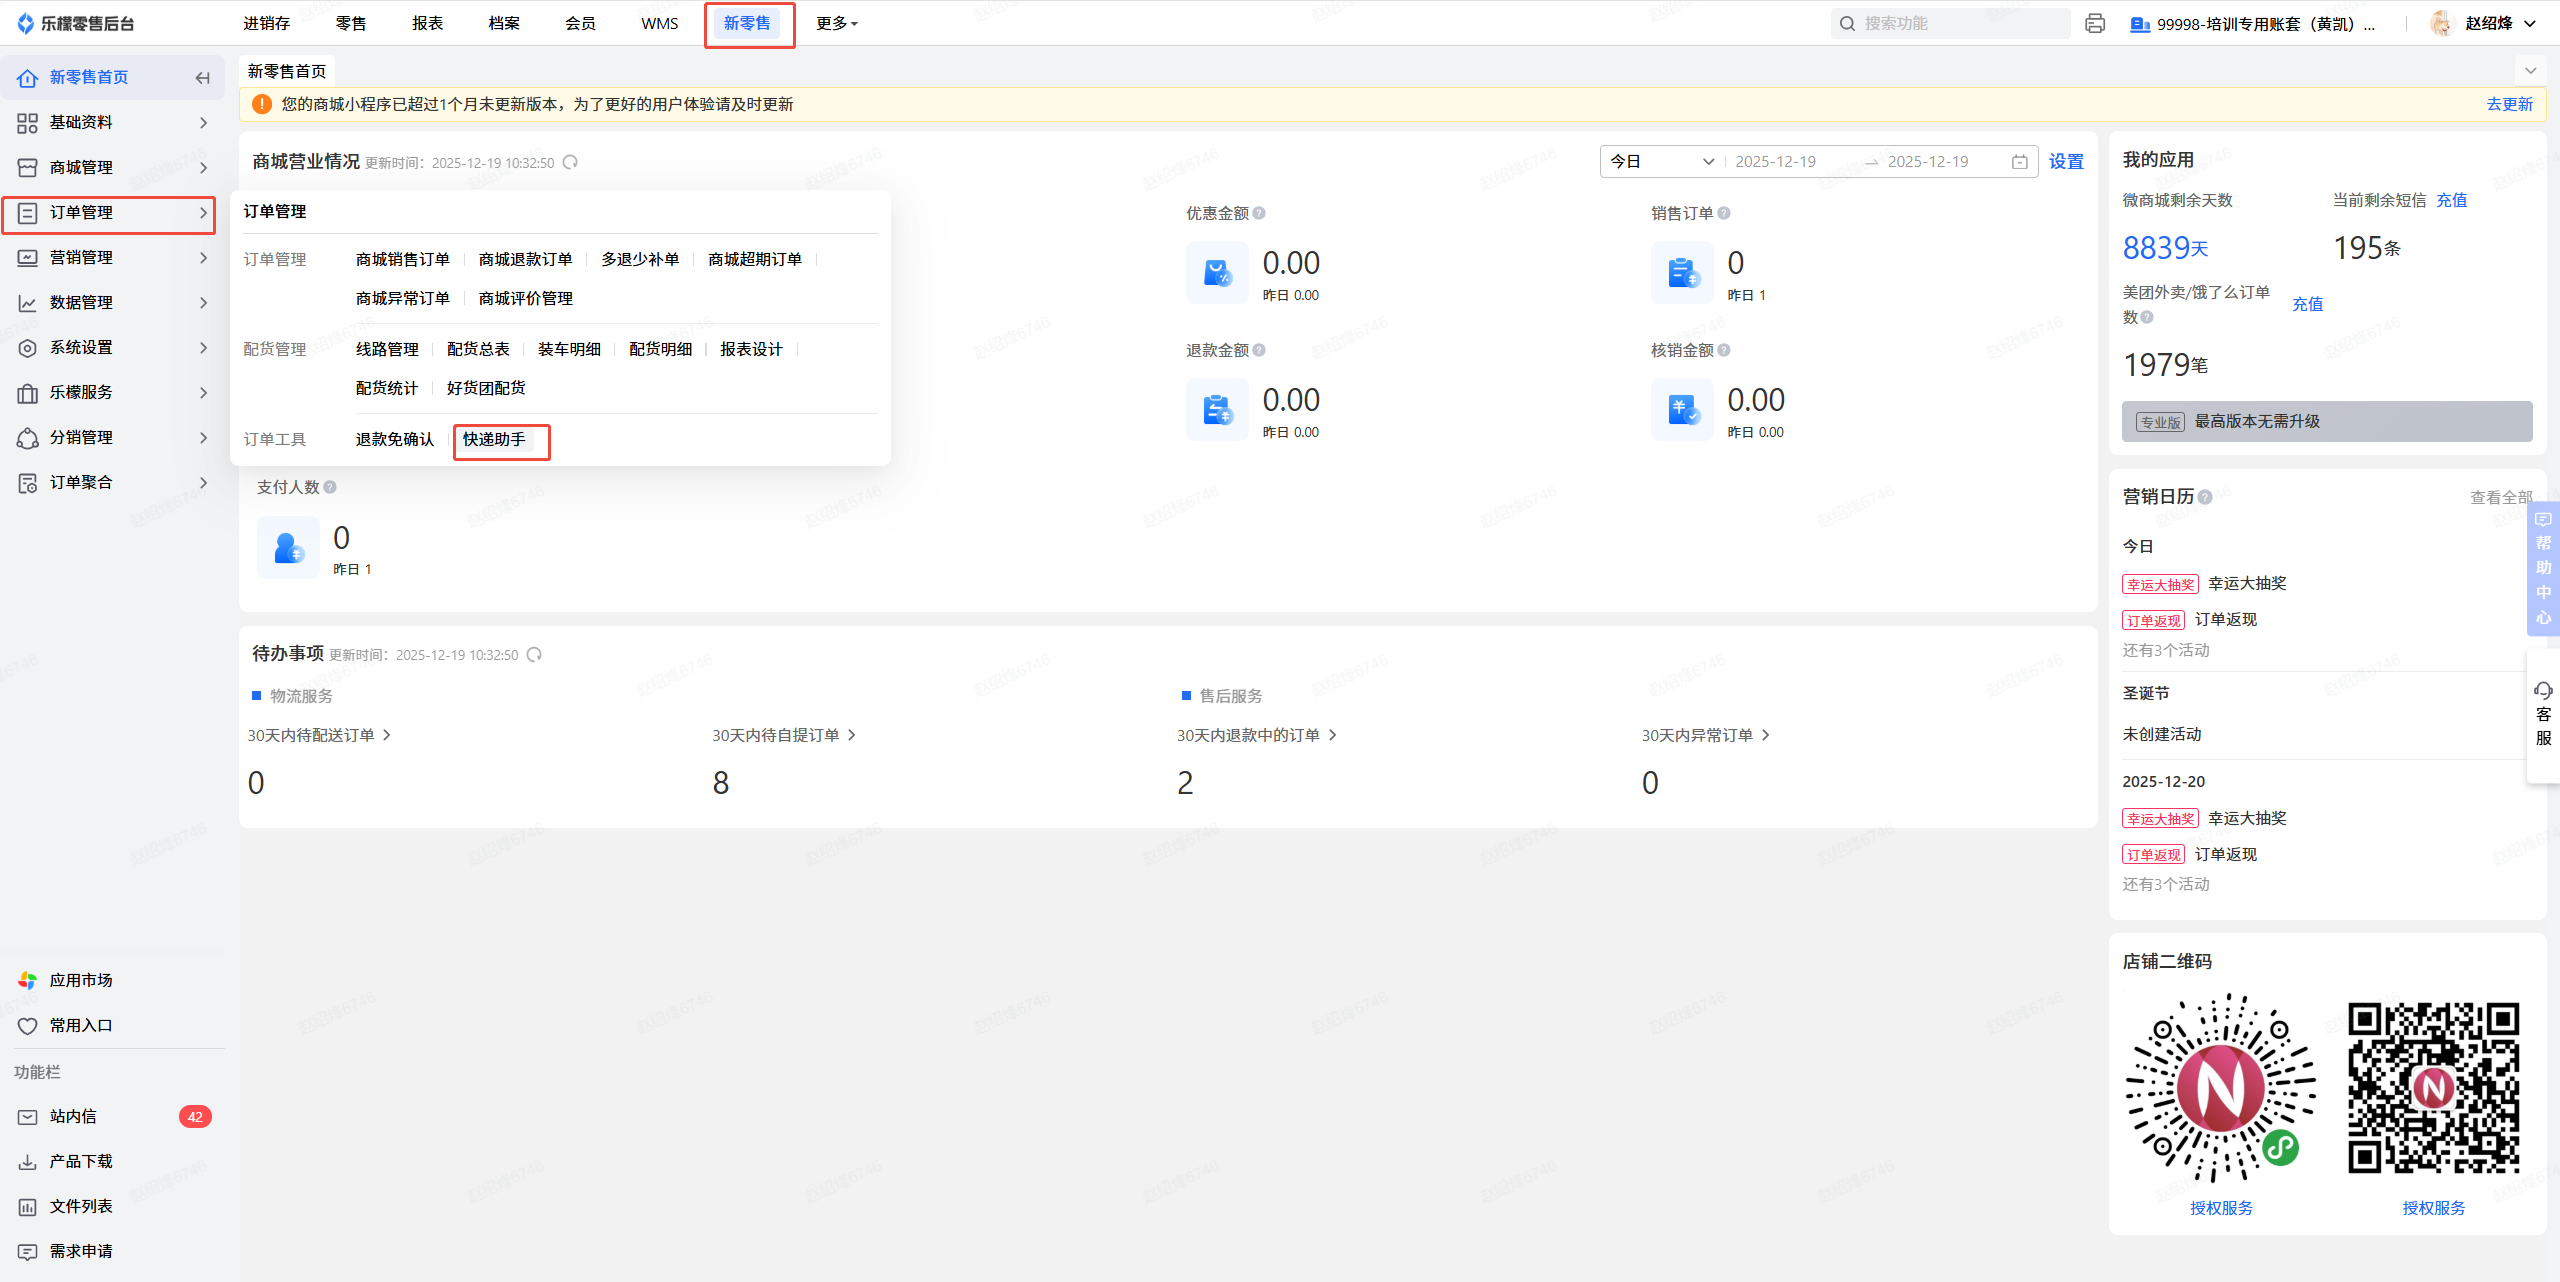Click the 去更新 link in the warning banner
This screenshot has height=1282, width=2560.
pyautogui.click(x=2509, y=104)
